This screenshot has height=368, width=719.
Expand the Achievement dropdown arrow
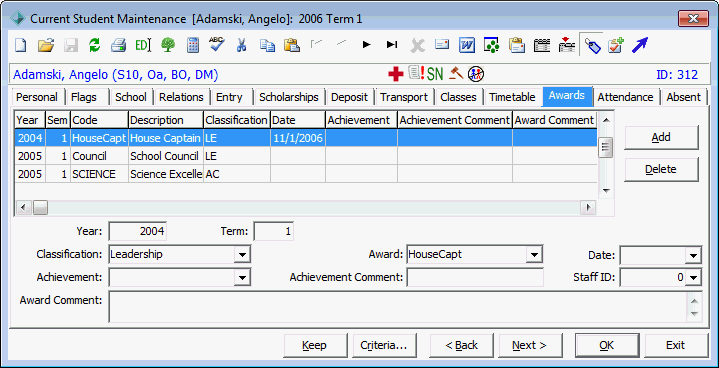click(x=242, y=277)
